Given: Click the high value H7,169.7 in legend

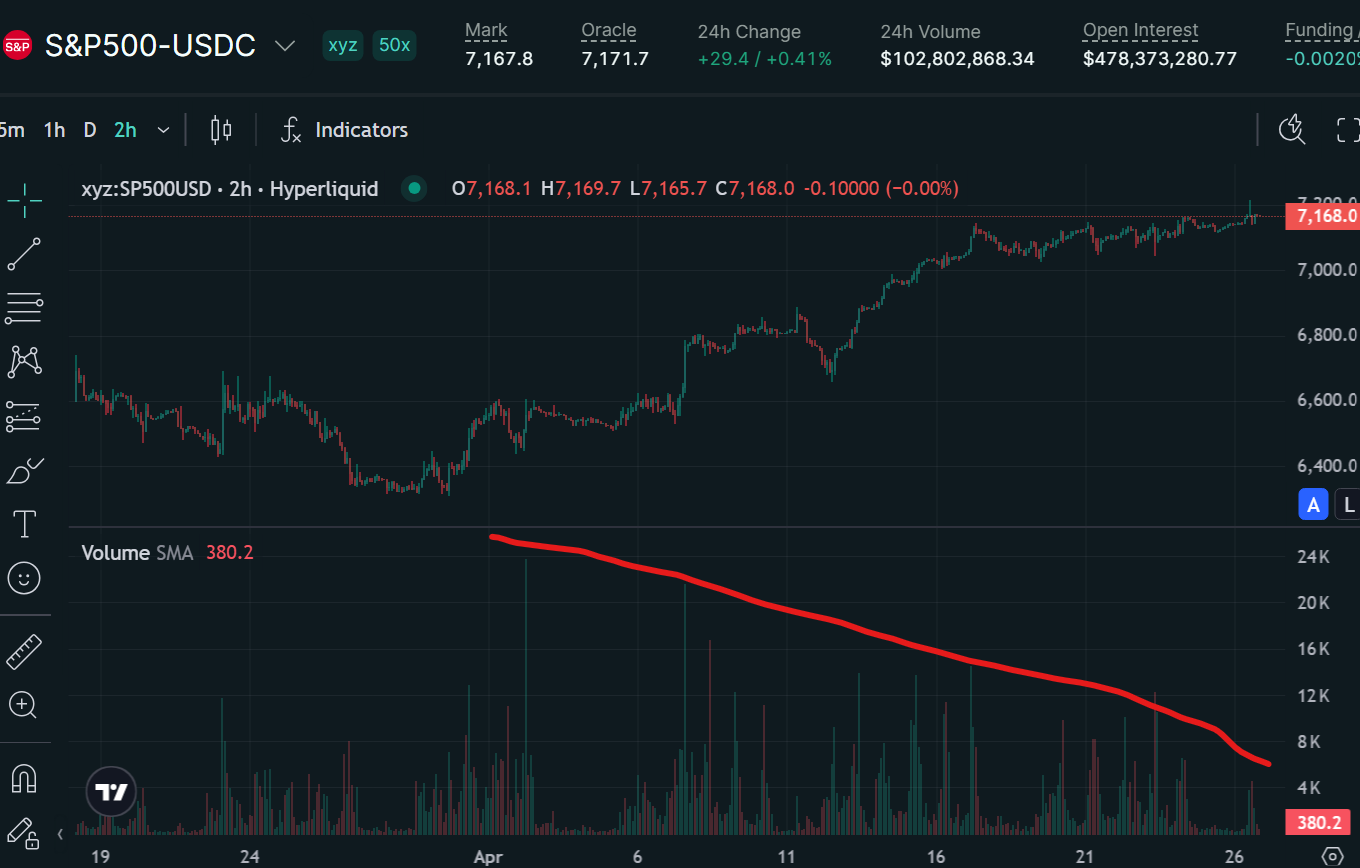Looking at the screenshot, I should pos(581,188).
